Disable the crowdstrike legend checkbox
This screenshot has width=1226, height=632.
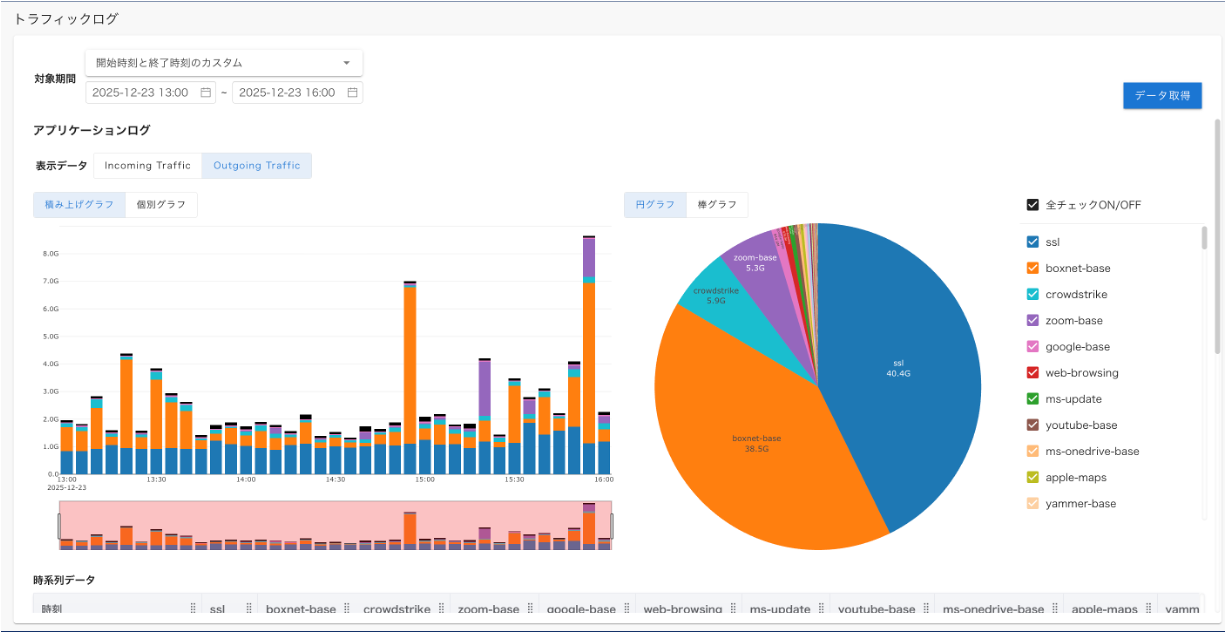point(1033,294)
